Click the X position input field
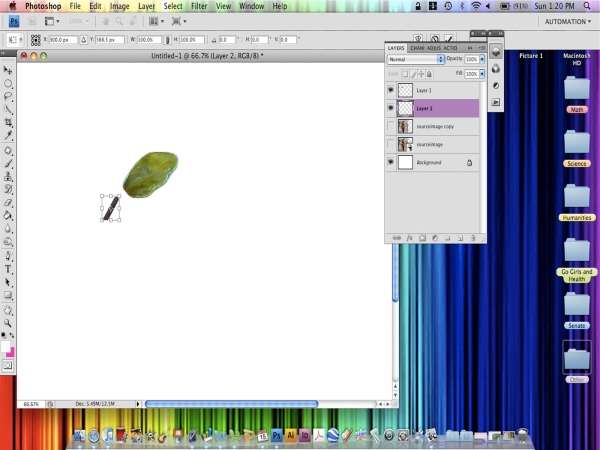The image size is (600, 450). tap(63, 39)
